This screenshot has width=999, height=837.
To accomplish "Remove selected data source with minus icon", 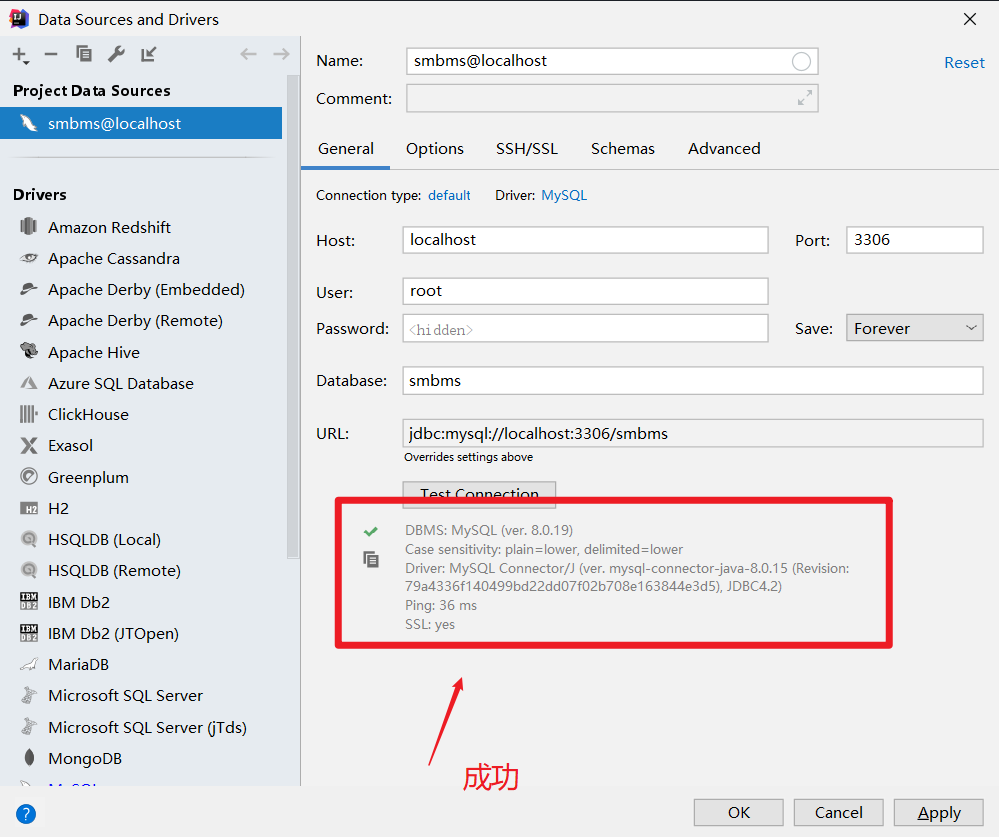I will [52, 55].
